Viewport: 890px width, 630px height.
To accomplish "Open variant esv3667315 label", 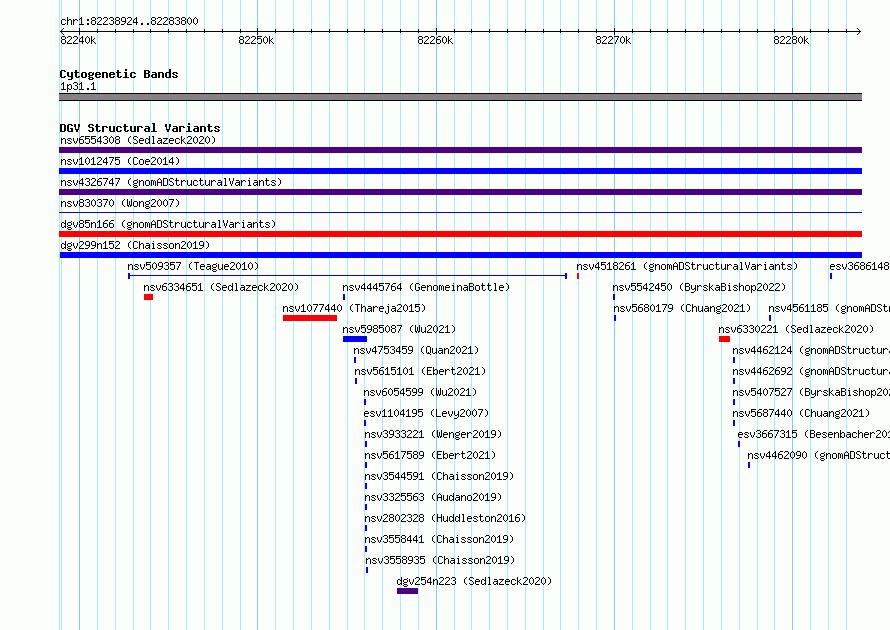I will pyautogui.click(x=813, y=434).
